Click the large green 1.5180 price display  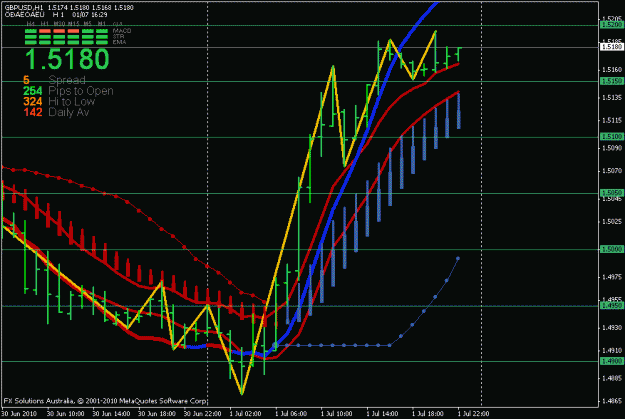click(x=67, y=59)
